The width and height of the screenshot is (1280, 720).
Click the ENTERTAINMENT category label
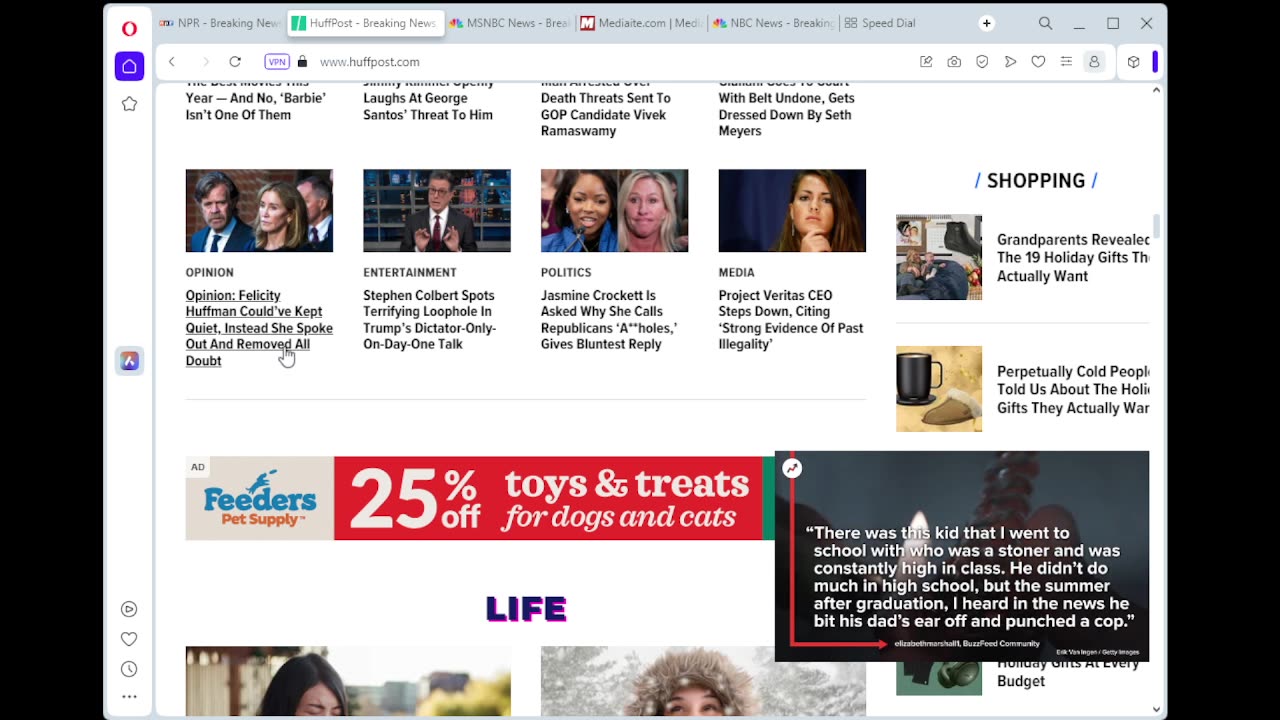point(410,272)
